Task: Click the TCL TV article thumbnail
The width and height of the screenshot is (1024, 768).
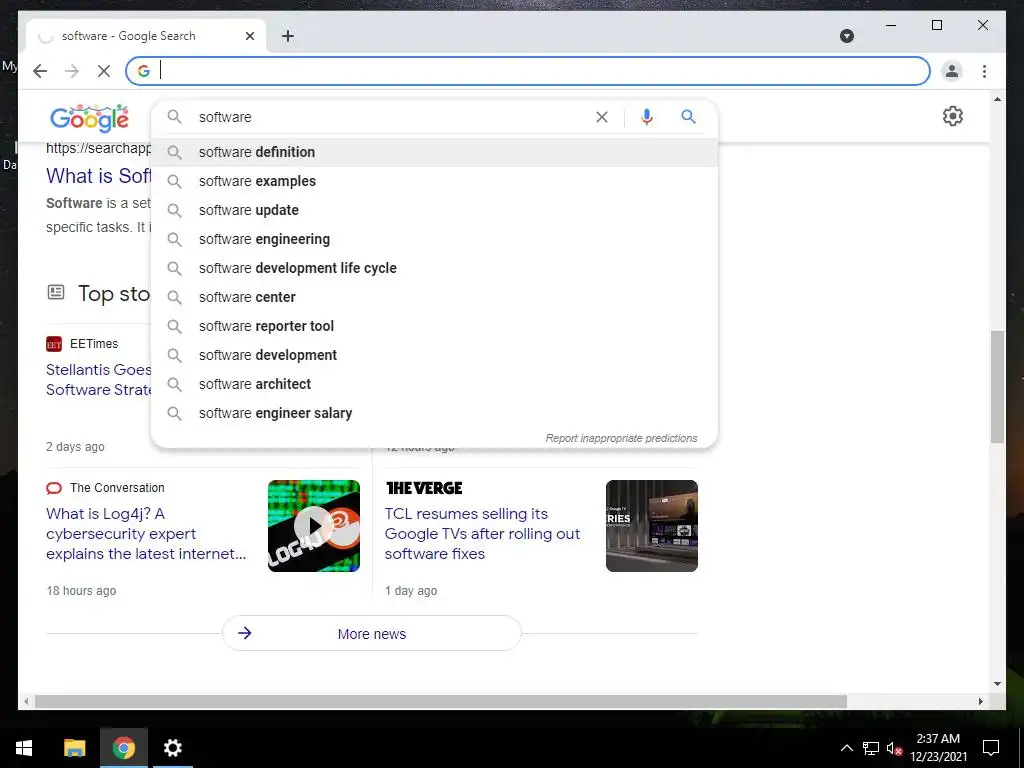Action: pos(652,526)
